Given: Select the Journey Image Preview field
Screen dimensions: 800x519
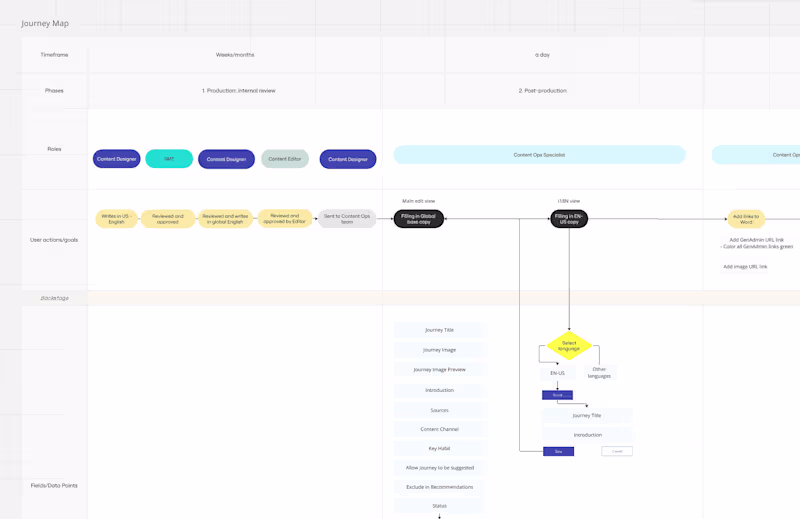Looking at the screenshot, I should (439, 369).
